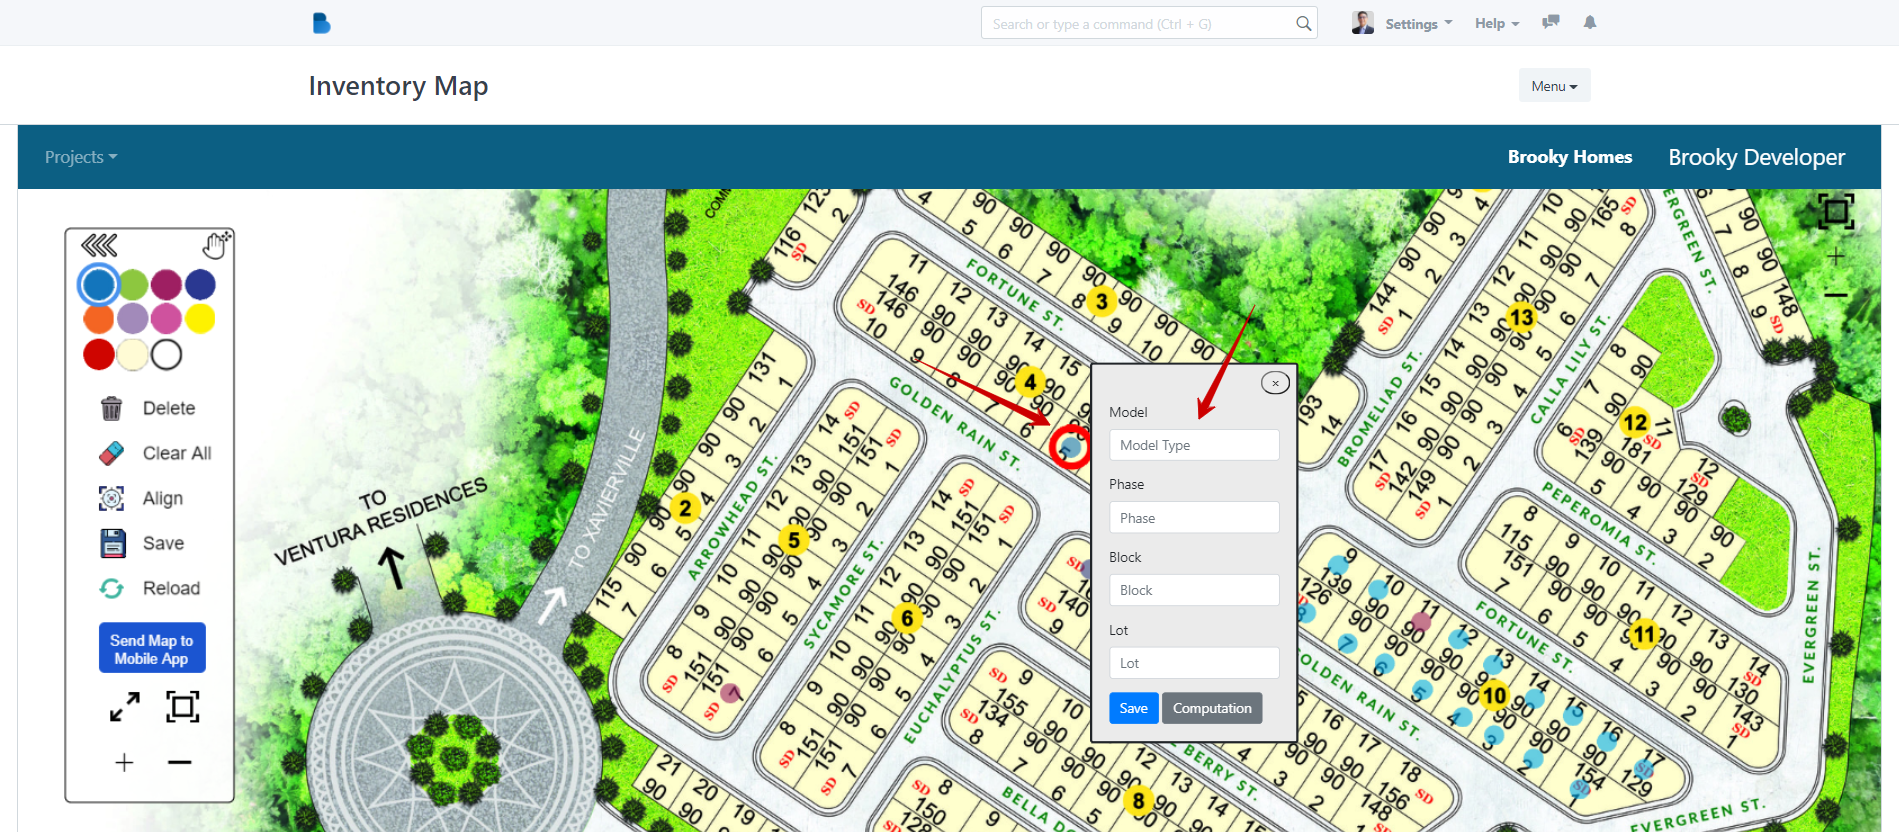This screenshot has height=832, width=1899.
Task: Close the lot details popup
Action: click(x=1274, y=383)
